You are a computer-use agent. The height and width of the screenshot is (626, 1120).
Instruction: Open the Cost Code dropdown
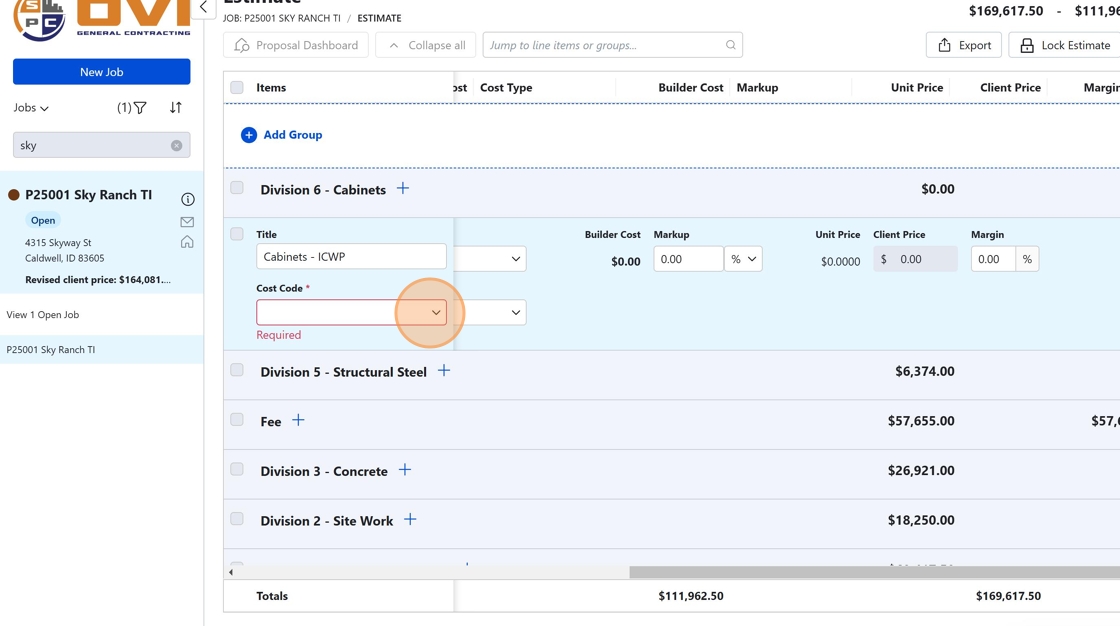coord(435,313)
